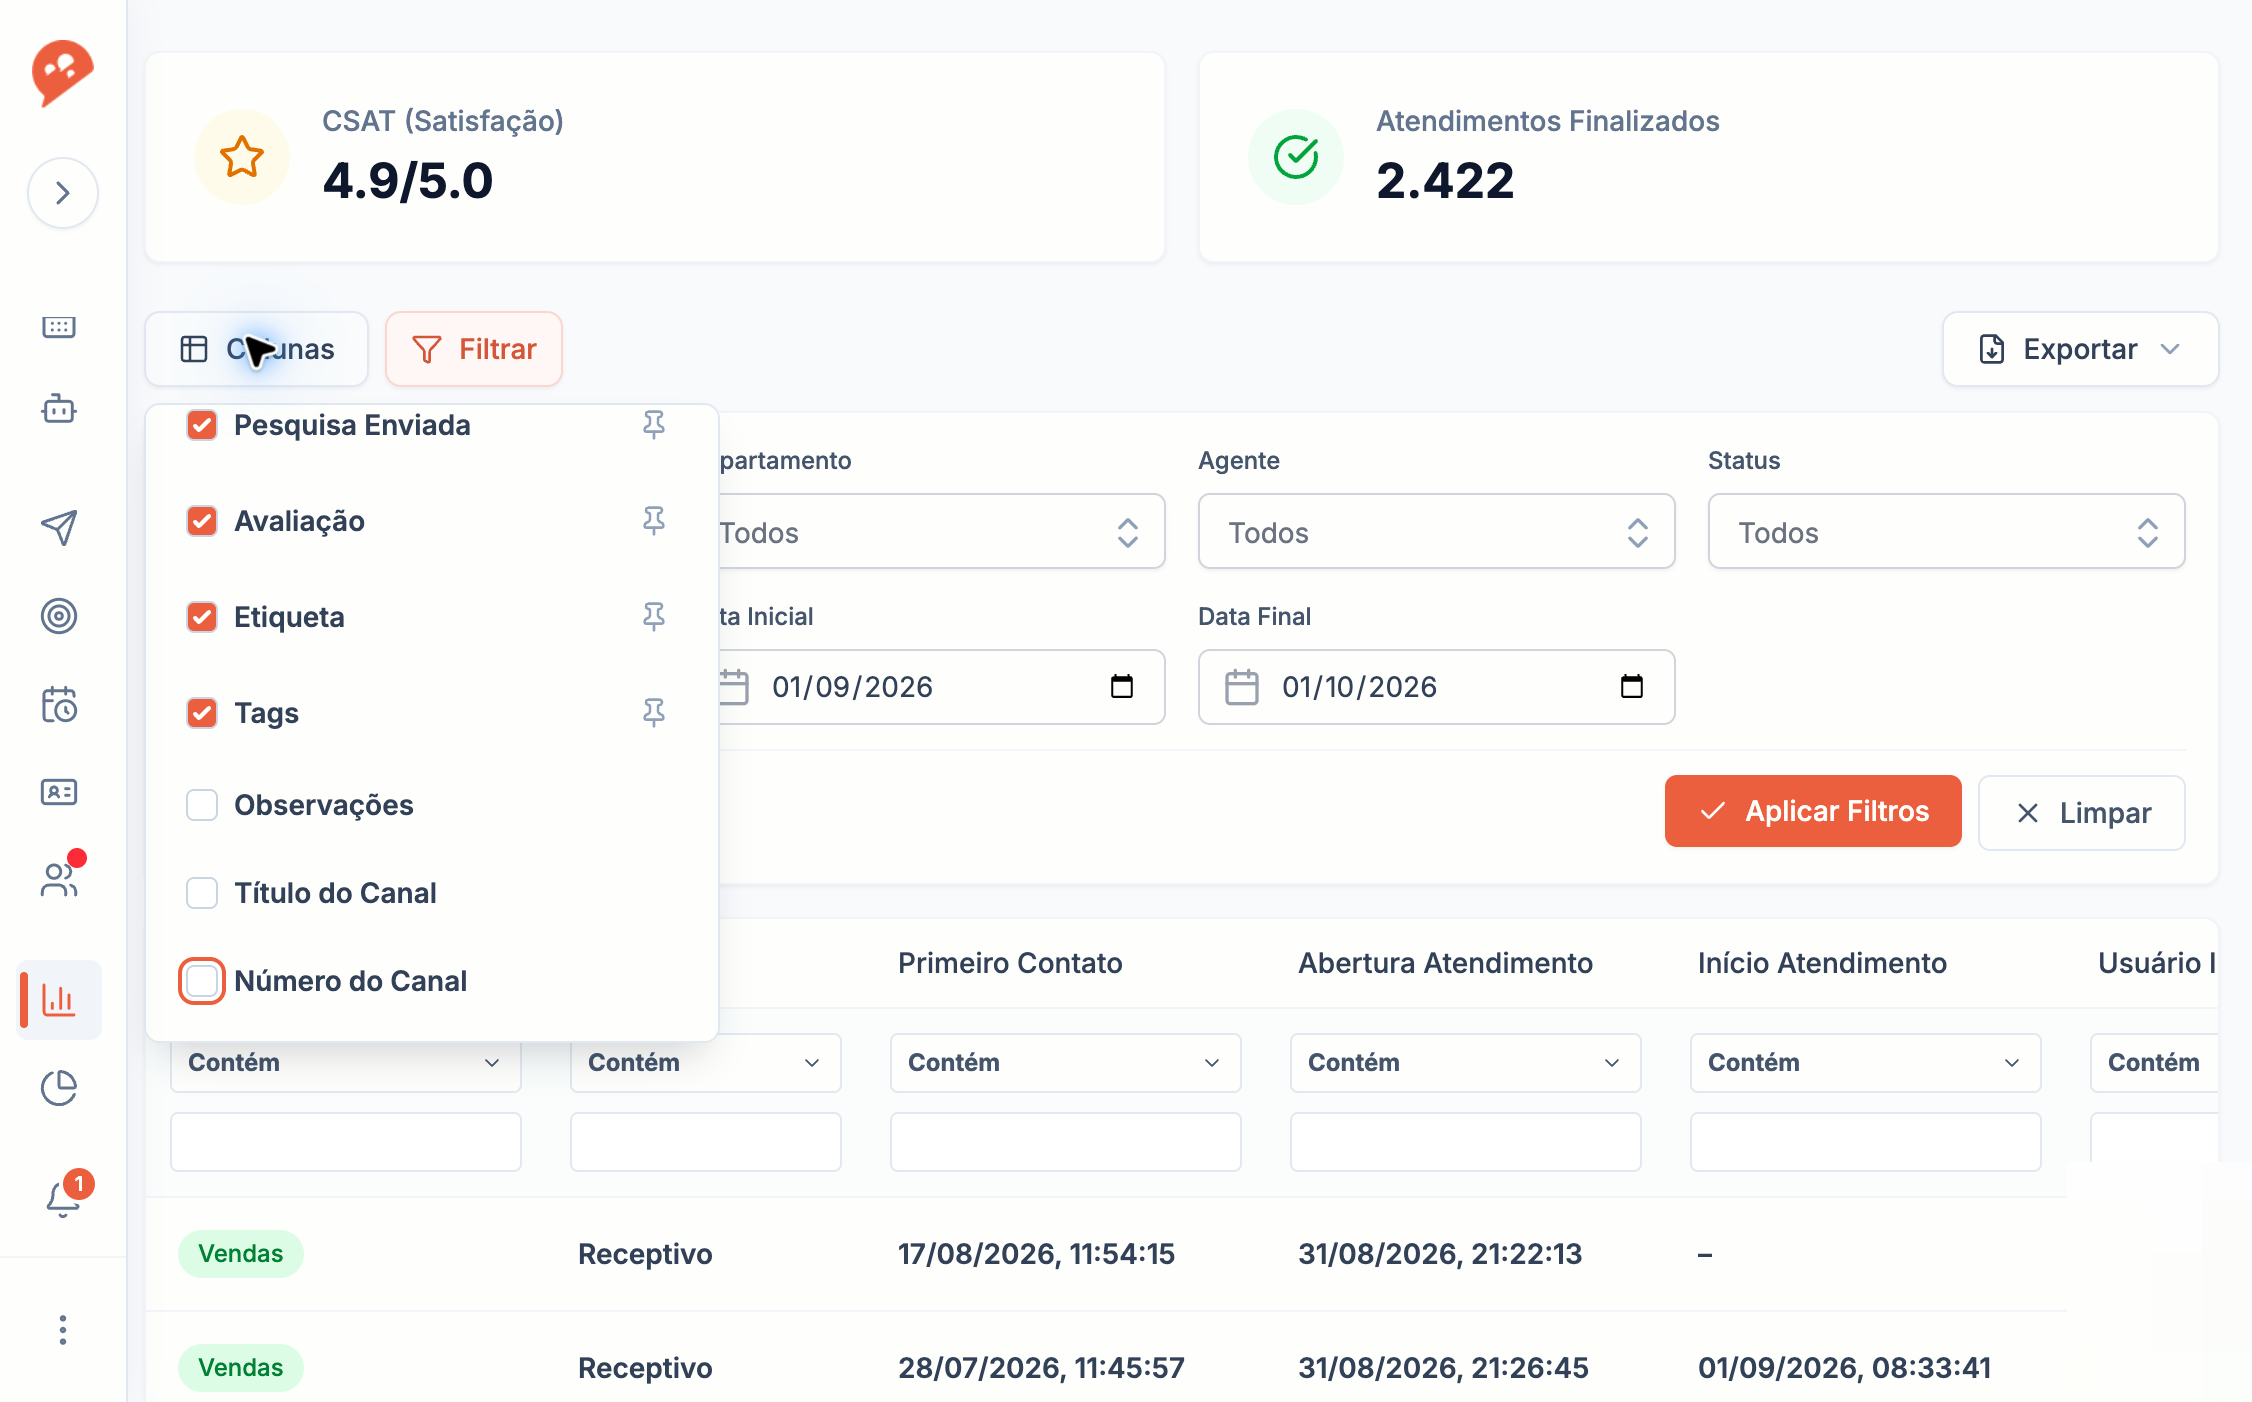Expand the sidebar with chevron button
Viewport: 2252px width, 1402px height.
click(63, 193)
